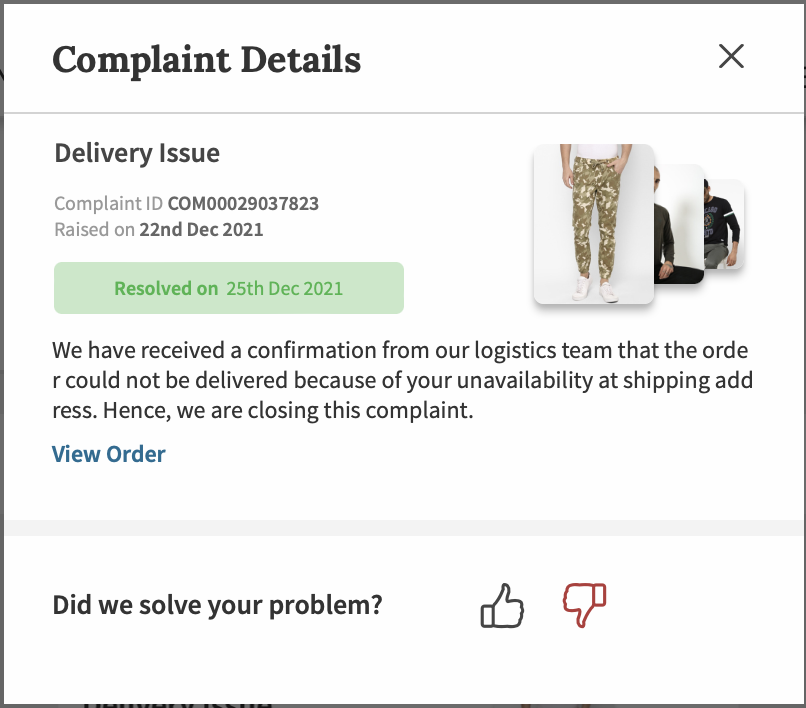The image size is (806, 708).
Task: Open the camouflage pants product image
Action: [593, 224]
